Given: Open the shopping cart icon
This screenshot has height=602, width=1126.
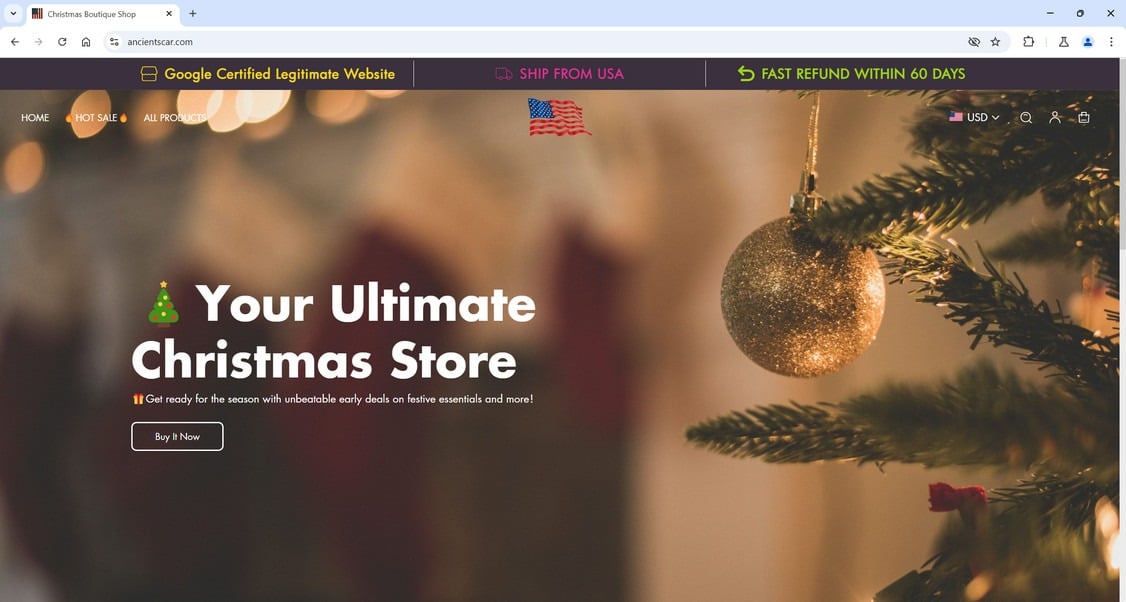Looking at the screenshot, I should [x=1084, y=117].
